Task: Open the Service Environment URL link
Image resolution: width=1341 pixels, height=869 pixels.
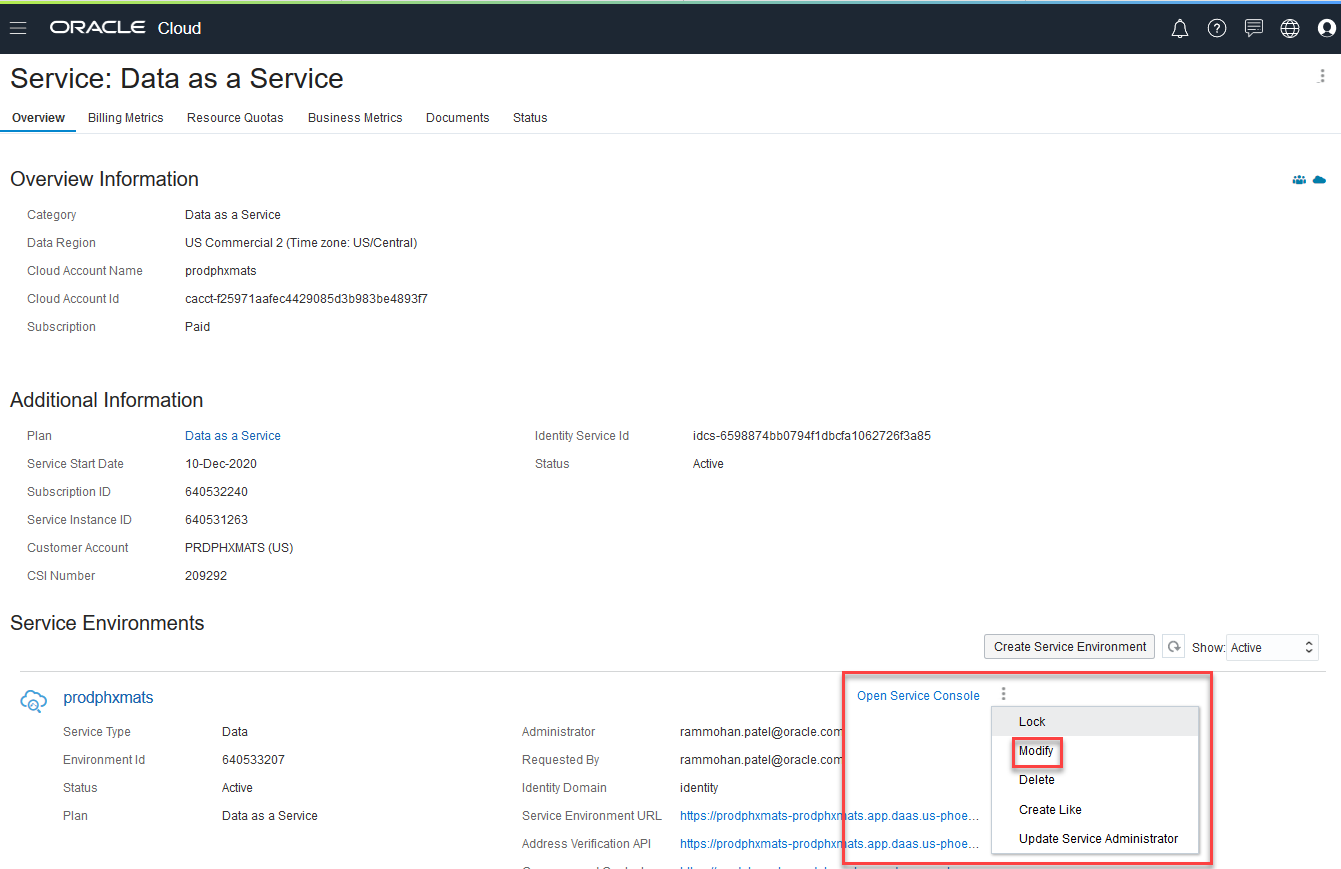Action: click(x=829, y=816)
